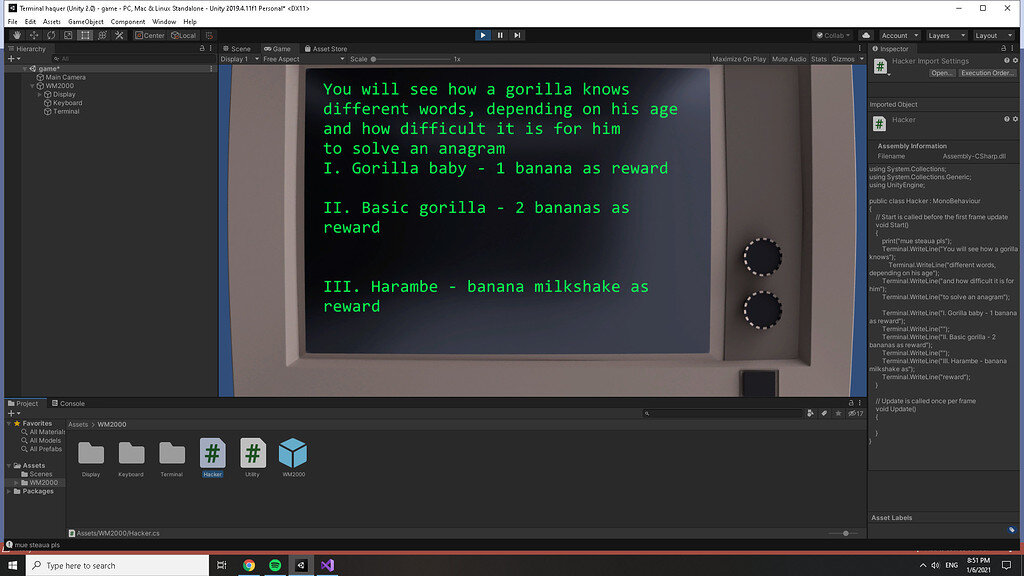Open the Display folder in Project
Screen dimensions: 1024x576
coord(91,457)
